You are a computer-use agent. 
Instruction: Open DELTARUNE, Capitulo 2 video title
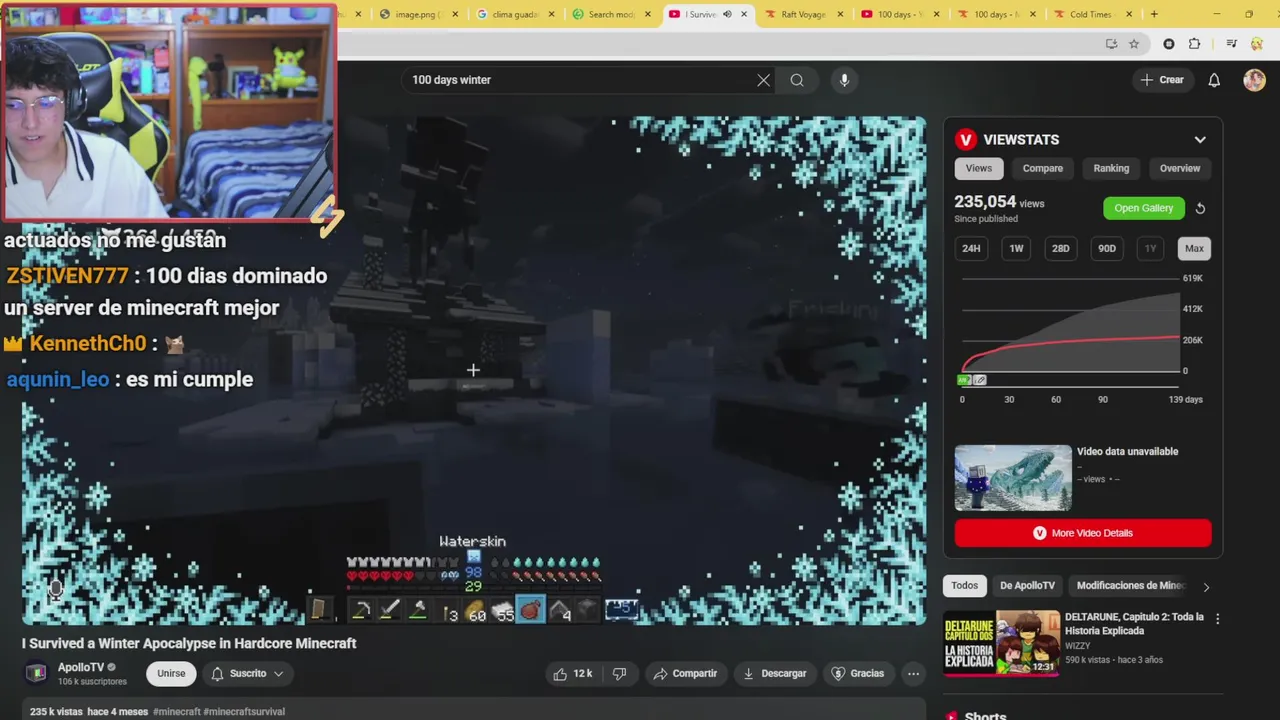click(1134, 623)
